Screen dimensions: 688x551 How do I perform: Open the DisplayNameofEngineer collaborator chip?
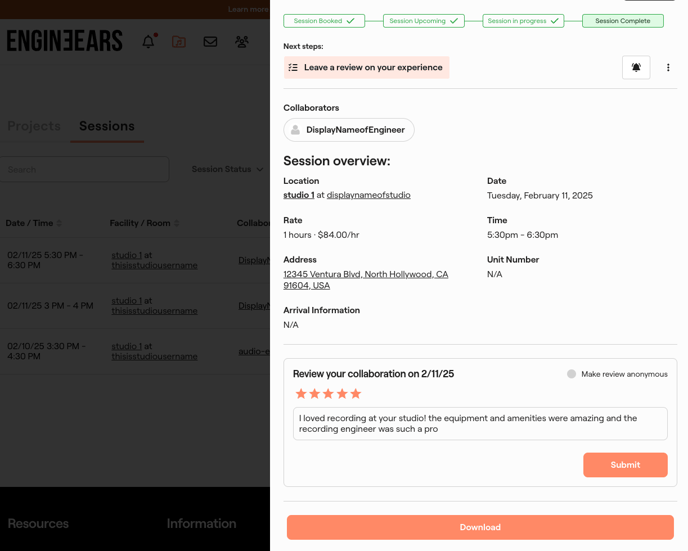coord(349,130)
